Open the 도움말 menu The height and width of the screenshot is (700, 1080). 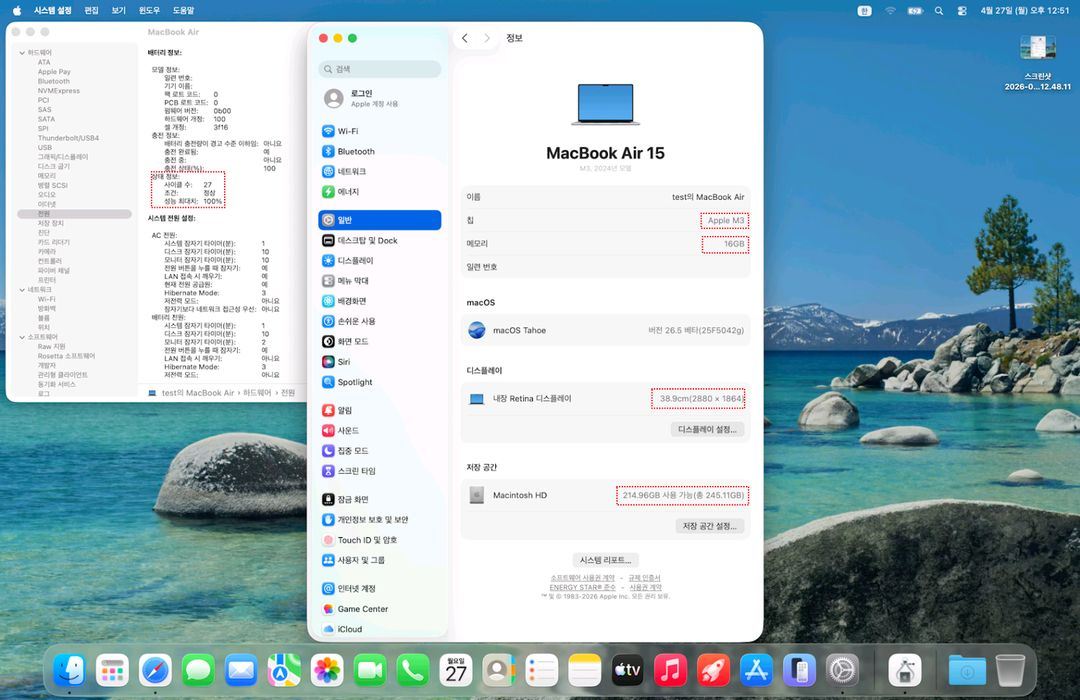tap(183, 10)
